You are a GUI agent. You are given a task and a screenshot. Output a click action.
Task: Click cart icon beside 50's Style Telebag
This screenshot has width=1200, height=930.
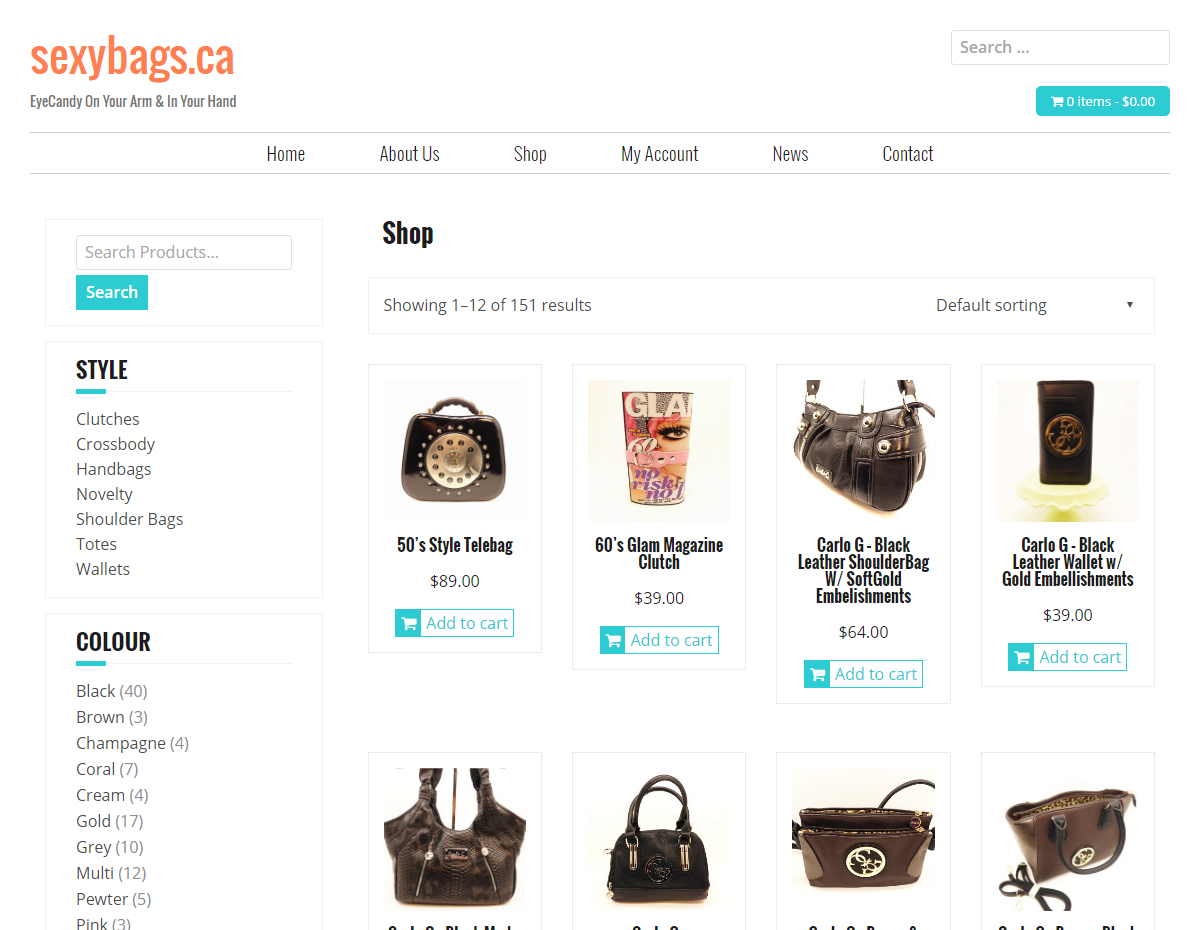point(409,623)
